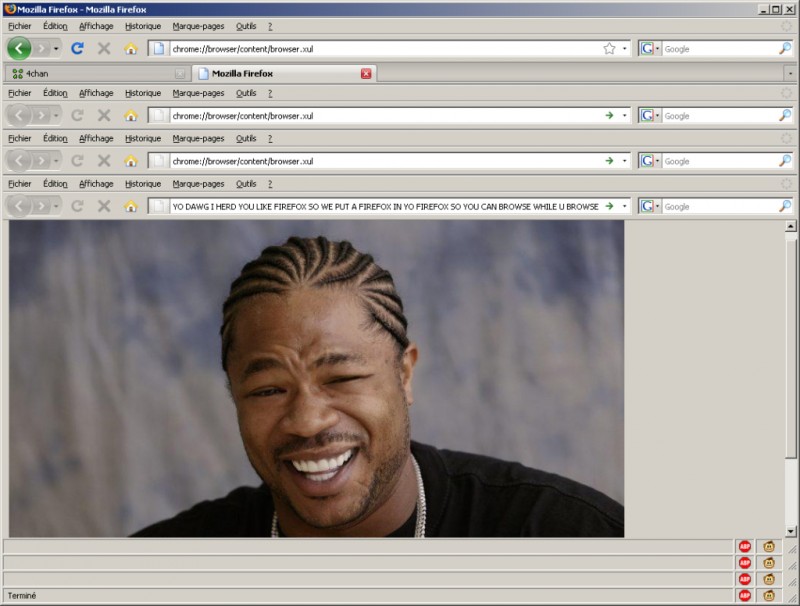
Task: Open the ? help menu in the topmost menu bar
Action: pos(270,26)
